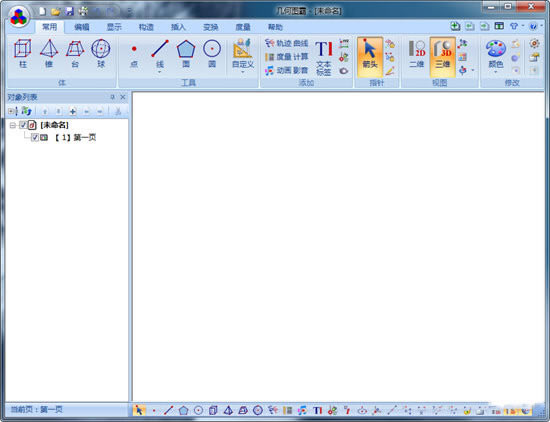
Task: Select the pyramid (锥) solid tool
Action: (49, 54)
